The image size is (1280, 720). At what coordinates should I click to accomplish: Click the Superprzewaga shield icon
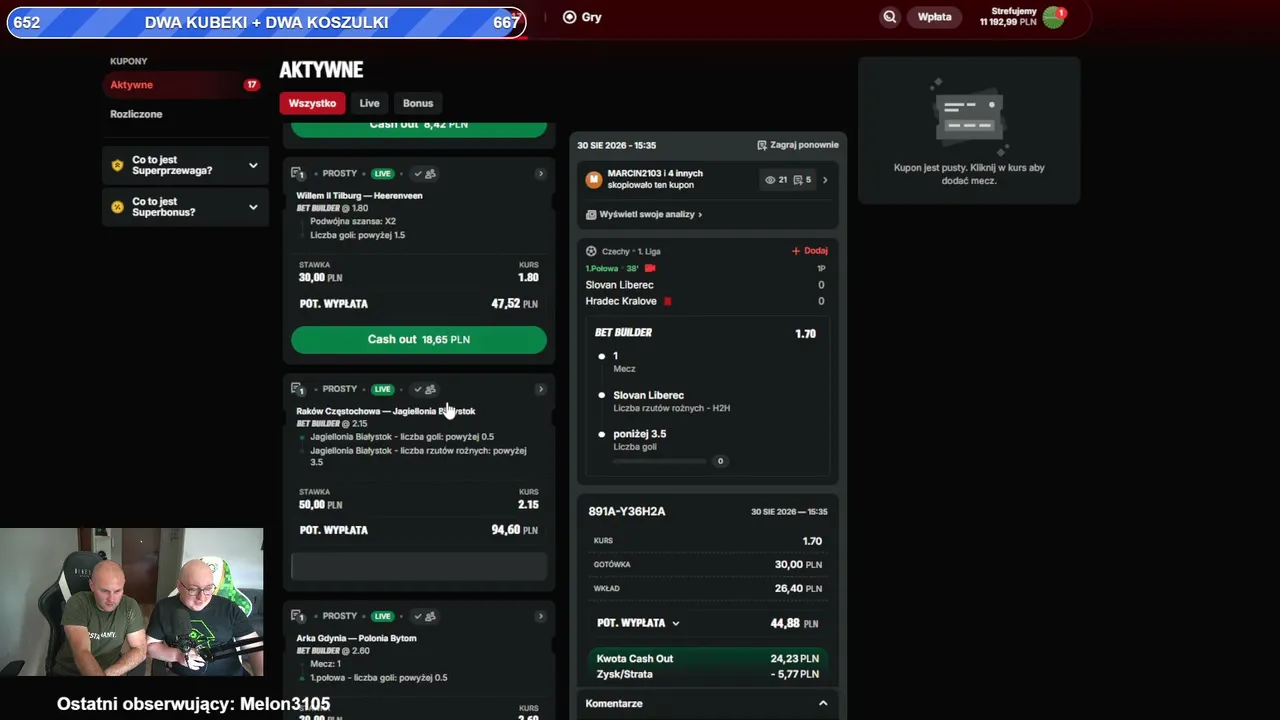pos(117,165)
